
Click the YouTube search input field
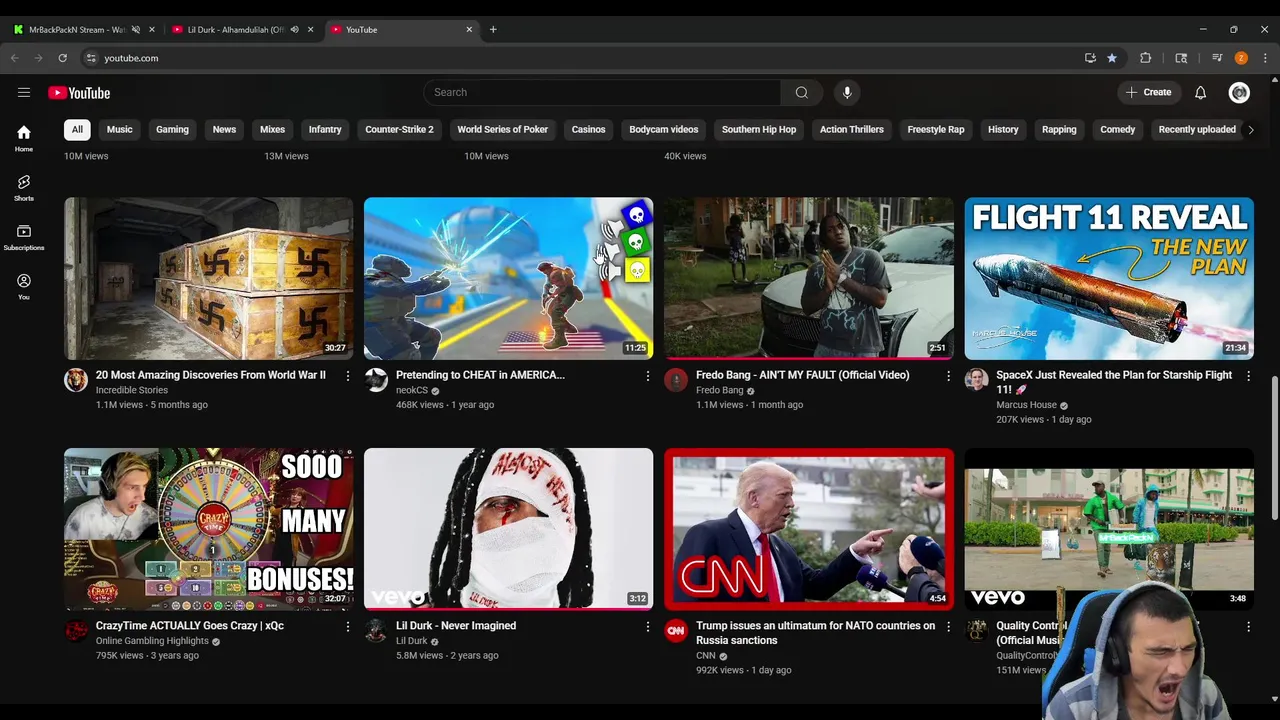tap(602, 93)
